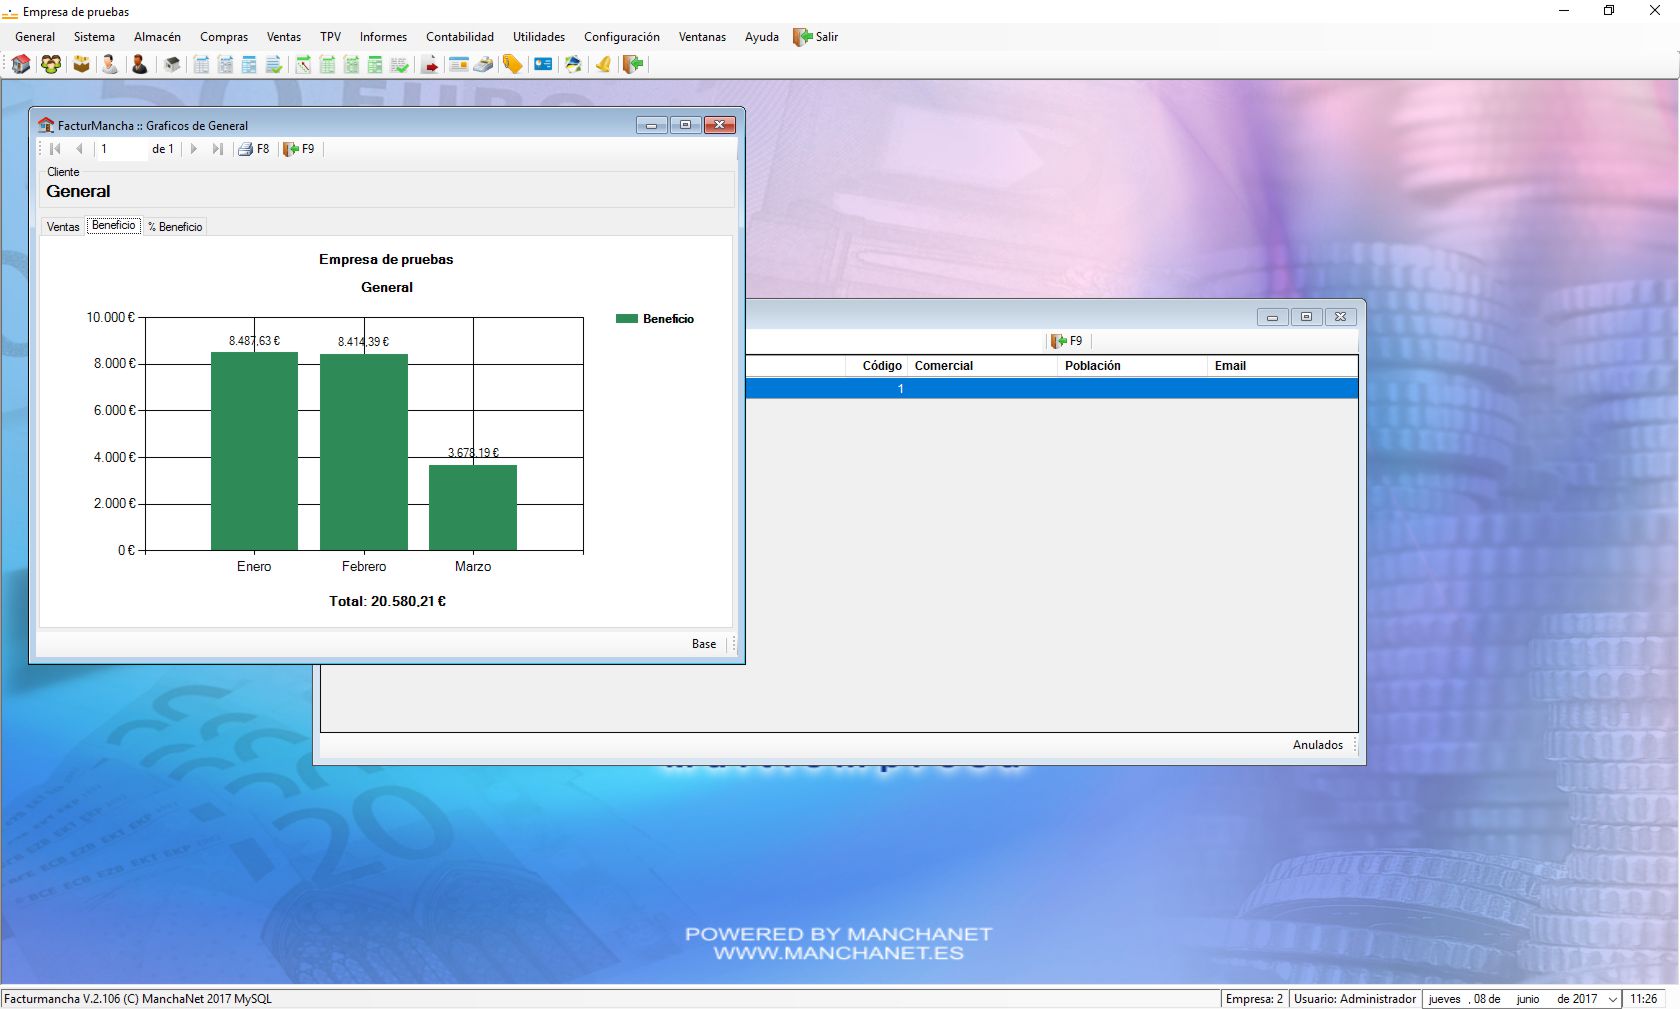
Task: Switch to the Ventas chart tab
Action: click(x=63, y=227)
